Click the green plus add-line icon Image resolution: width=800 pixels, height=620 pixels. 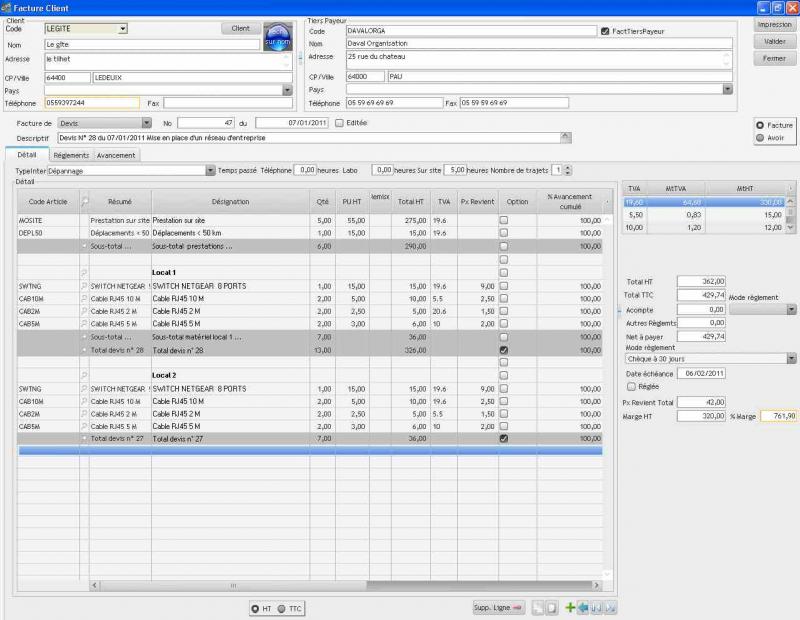coord(570,607)
